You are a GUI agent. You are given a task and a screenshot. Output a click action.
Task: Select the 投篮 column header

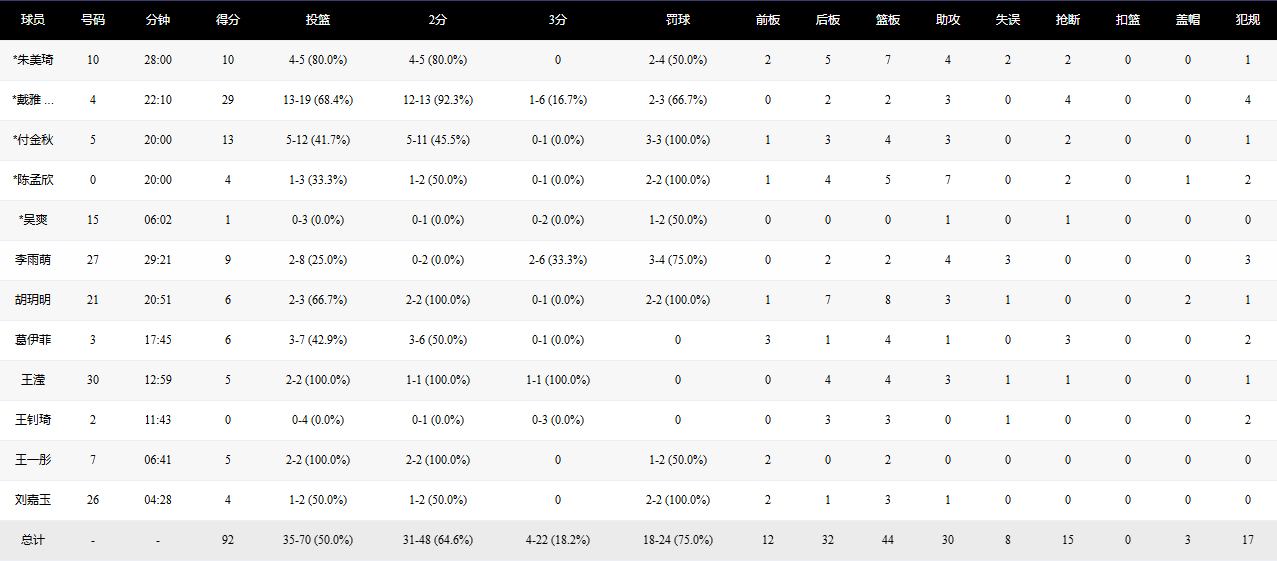[x=318, y=20]
